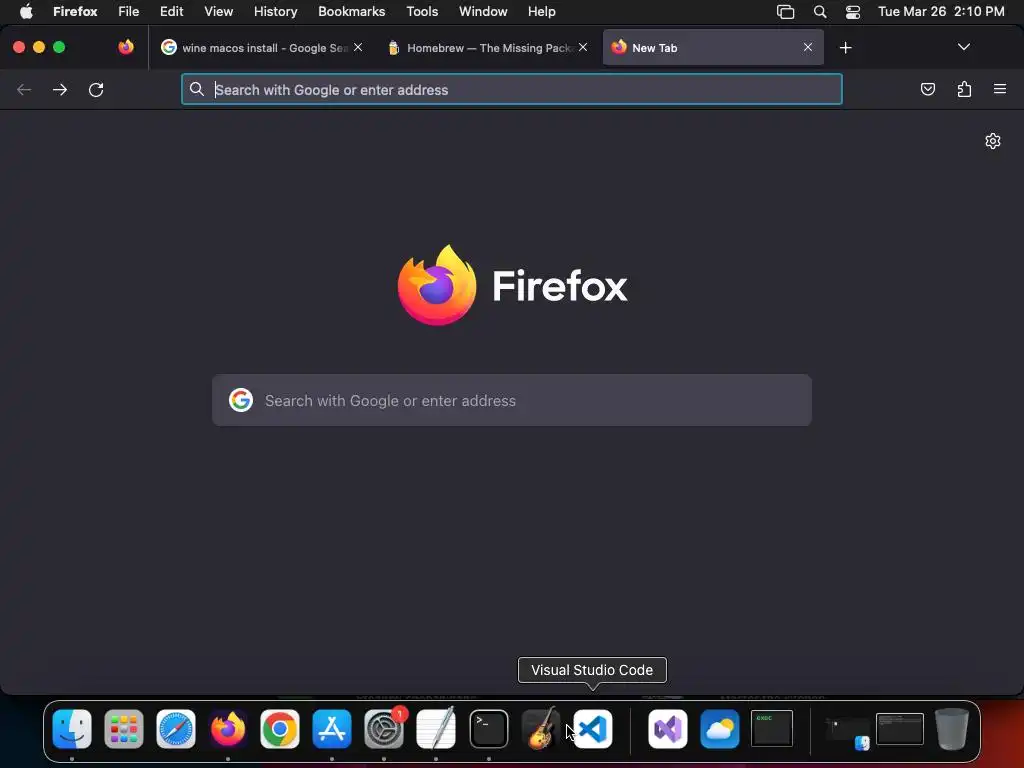Launch GarageBand from the Dock
Viewport: 1024px width, 768px height.
click(541, 729)
